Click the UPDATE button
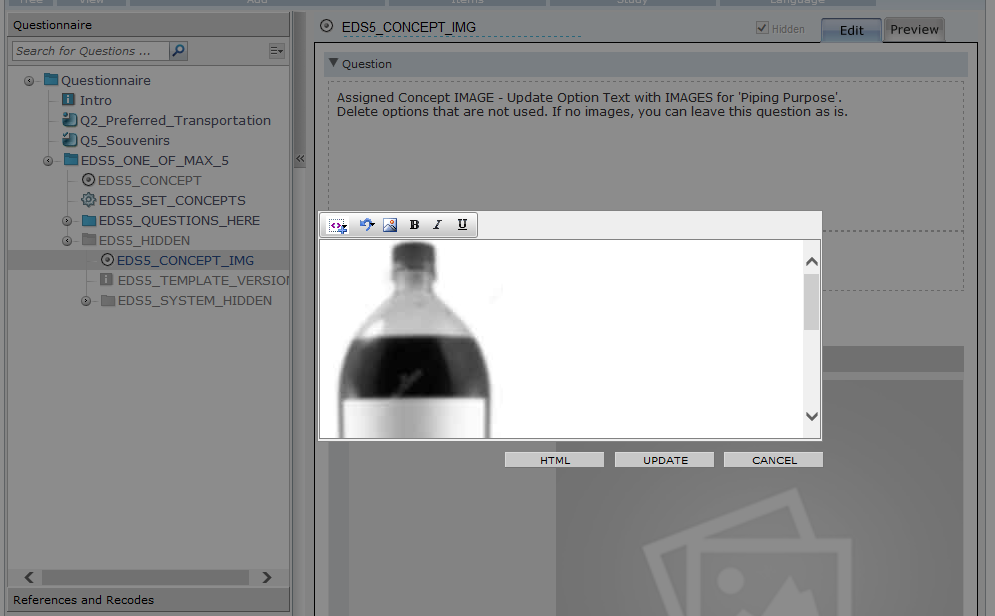This screenshot has height=616, width=995. coord(664,460)
